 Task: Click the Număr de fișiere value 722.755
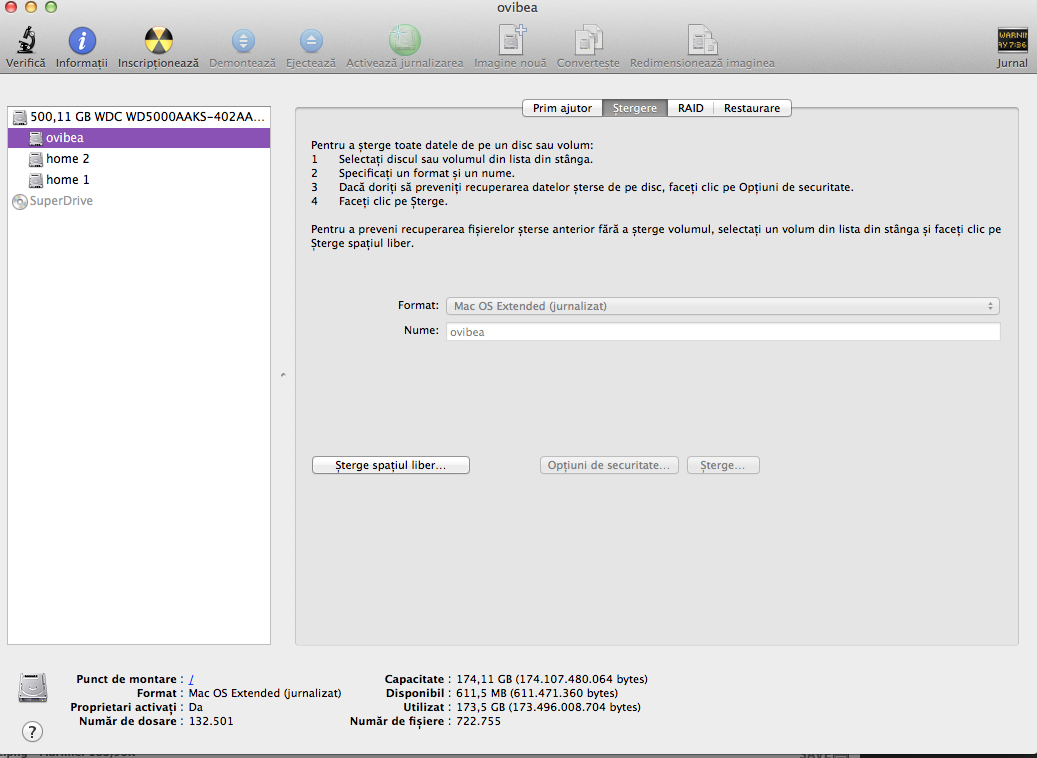coord(478,721)
